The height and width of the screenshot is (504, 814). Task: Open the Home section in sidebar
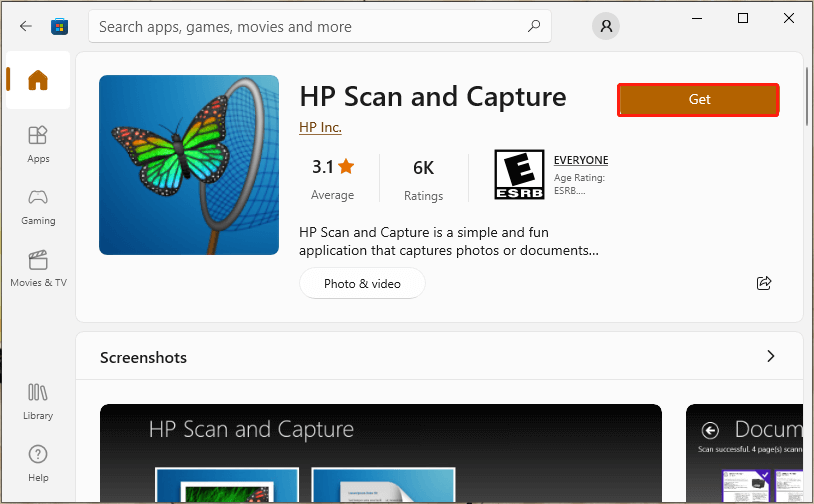(38, 80)
